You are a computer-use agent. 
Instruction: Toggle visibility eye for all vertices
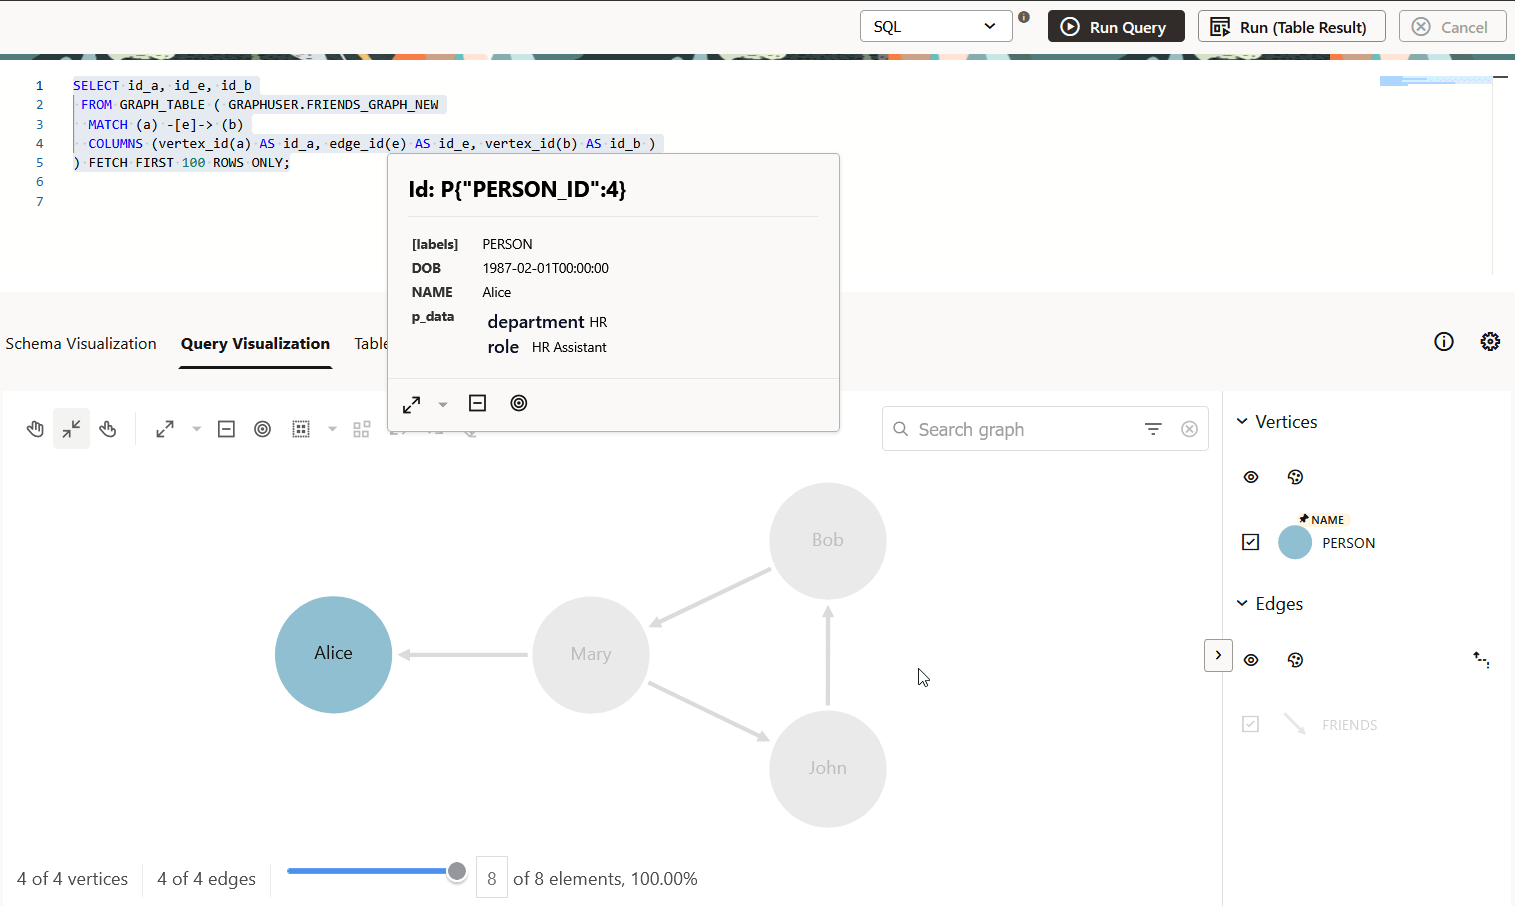1251,477
